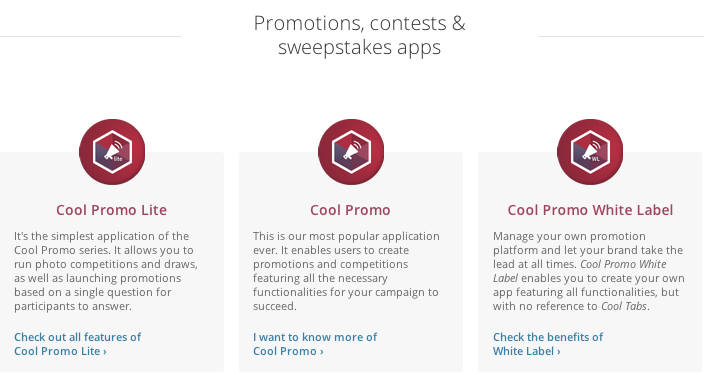The image size is (704, 375).
Task: Open the 'Cool Promo' heading title
Action: (350, 210)
